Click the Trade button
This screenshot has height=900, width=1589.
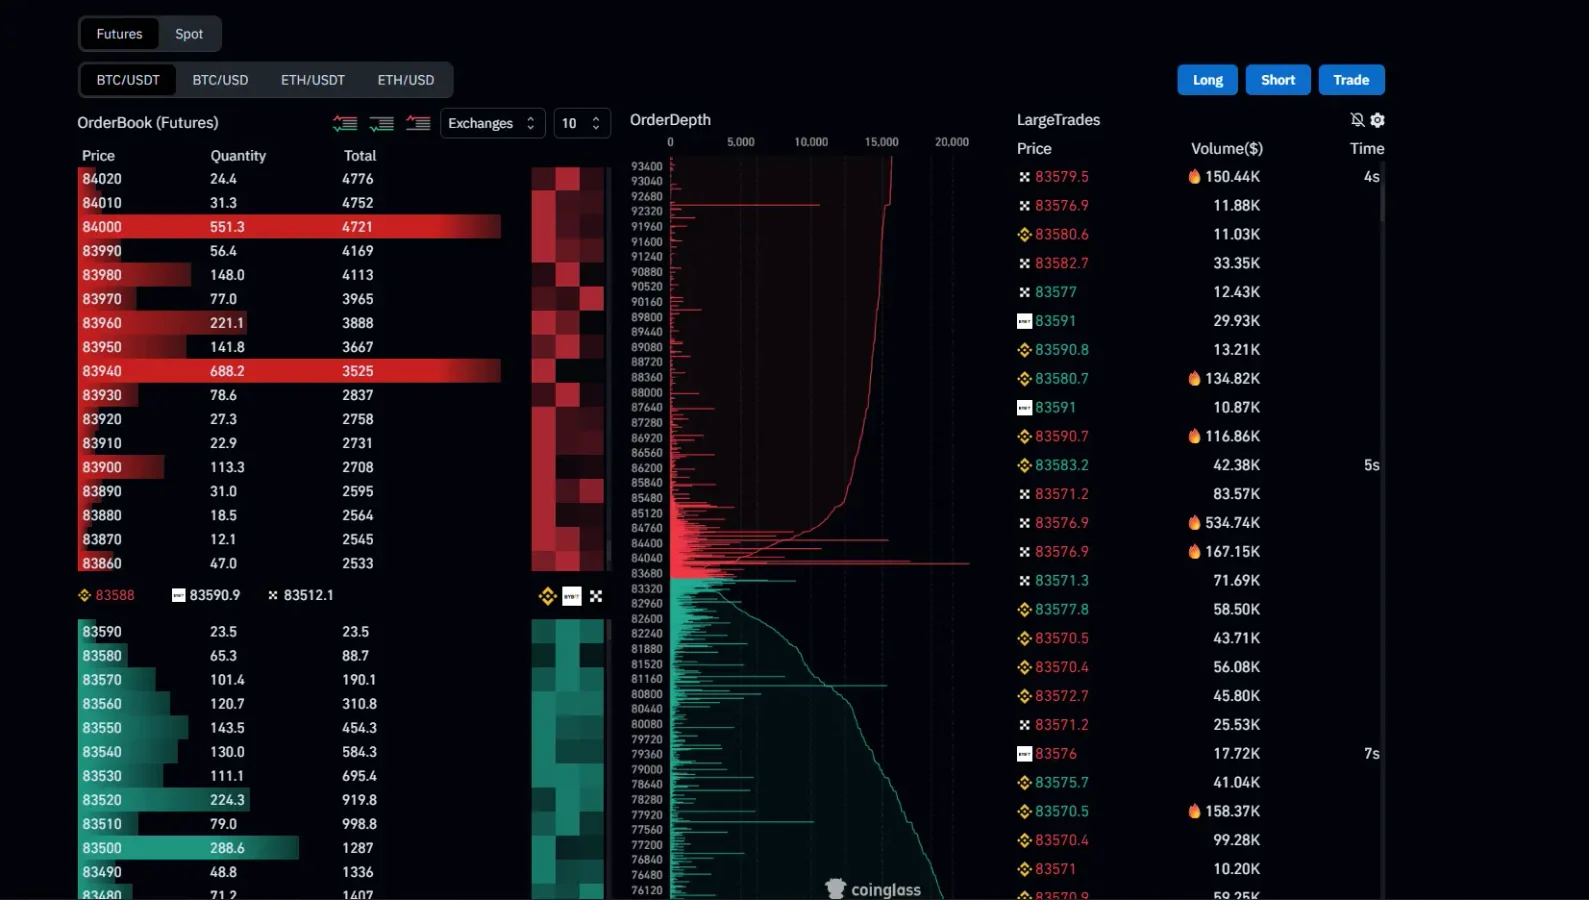click(1351, 80)
